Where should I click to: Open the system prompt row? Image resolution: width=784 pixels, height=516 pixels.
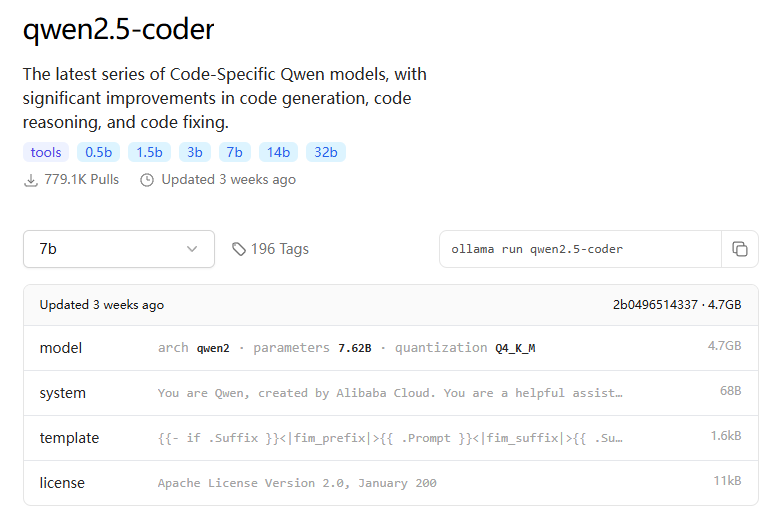391,393
